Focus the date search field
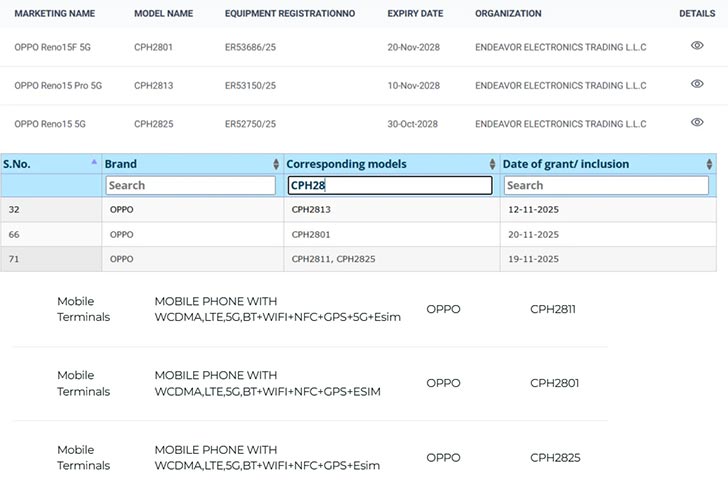 click(606, 185)
